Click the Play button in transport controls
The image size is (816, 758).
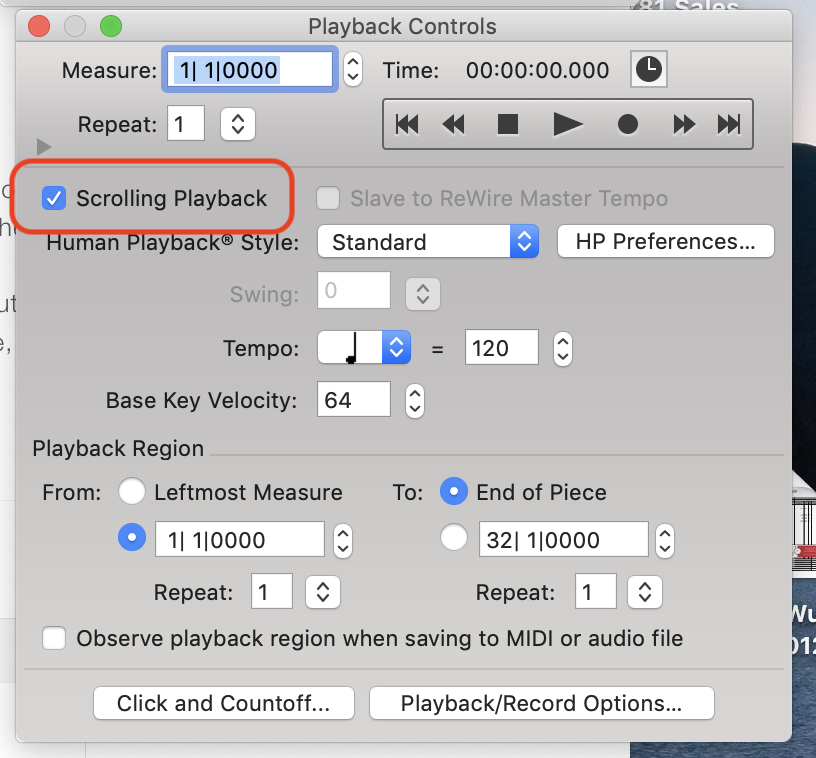click(x=567, y=124)
